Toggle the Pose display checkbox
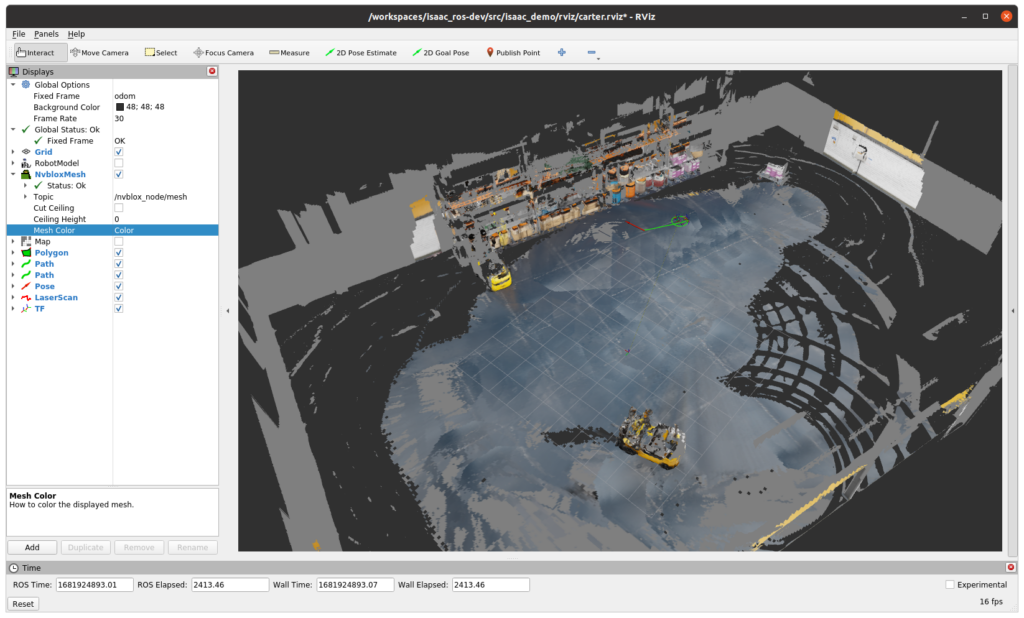 (119, 286)
